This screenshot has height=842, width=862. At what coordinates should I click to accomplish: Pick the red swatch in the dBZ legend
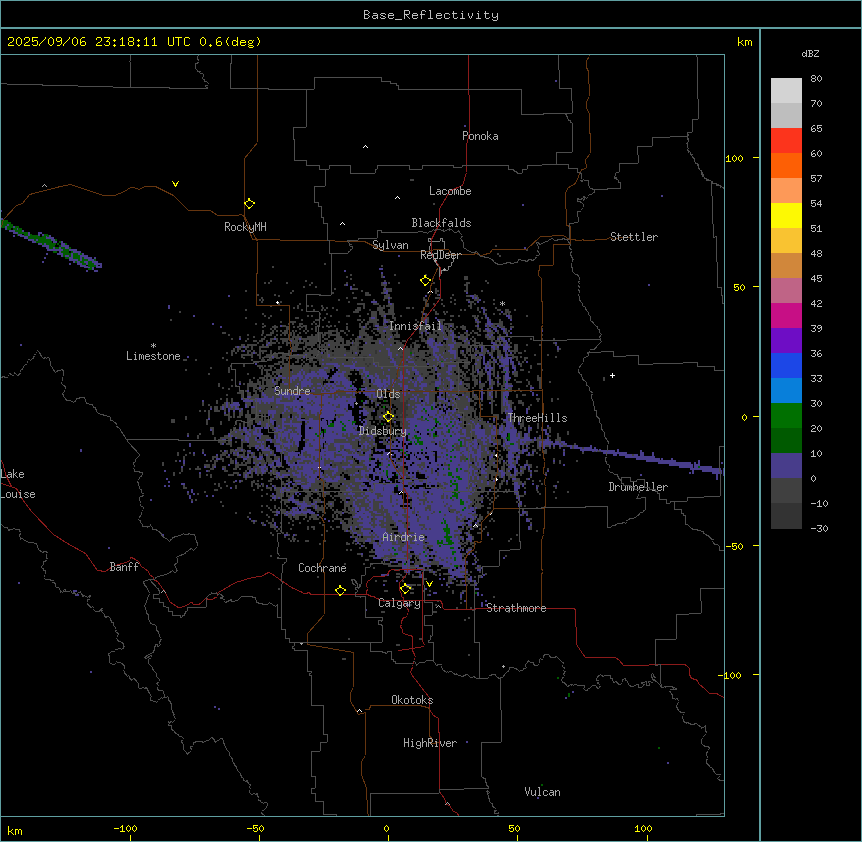(786, 141)
